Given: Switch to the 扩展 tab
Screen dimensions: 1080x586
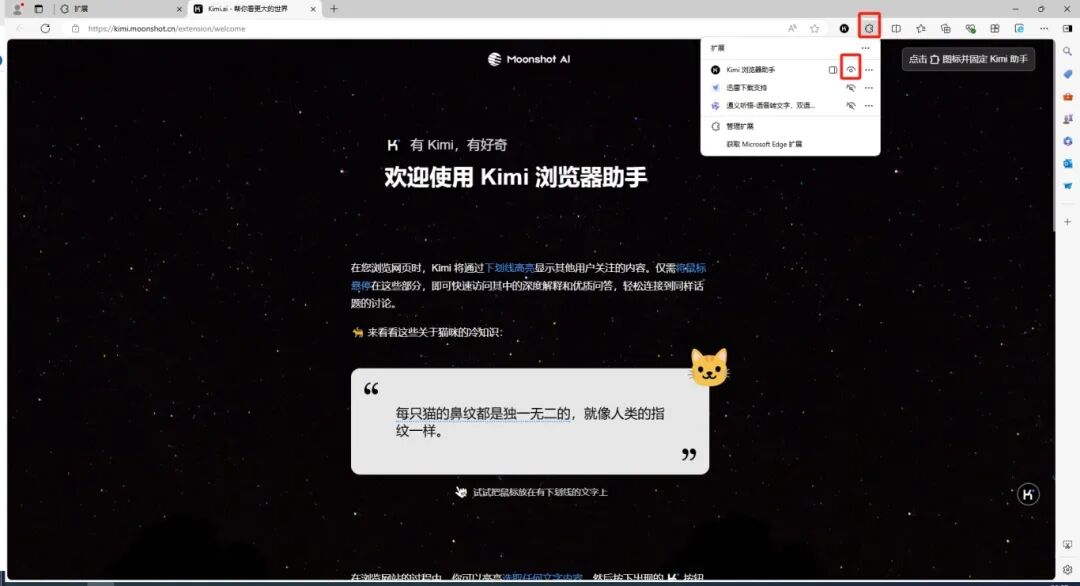Looking at the screenshot, I should (118, 9).
